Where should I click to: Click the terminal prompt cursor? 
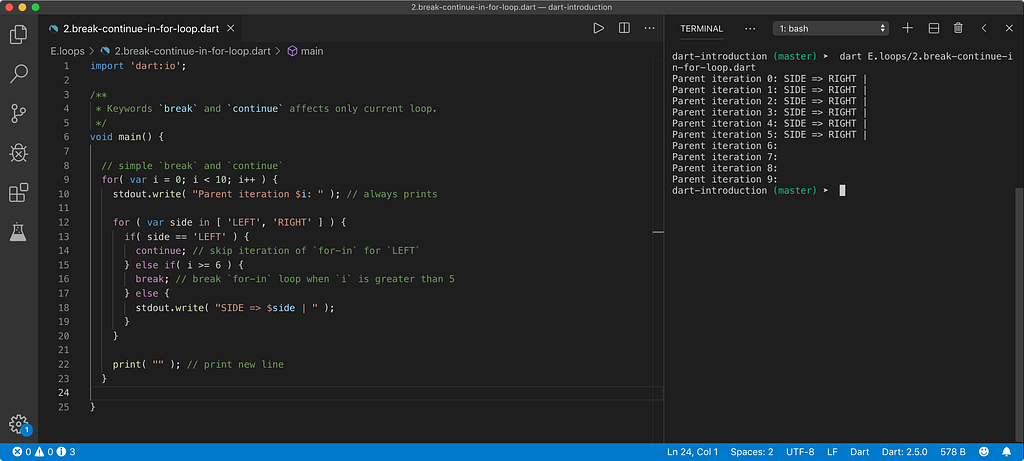click(842, 191)
